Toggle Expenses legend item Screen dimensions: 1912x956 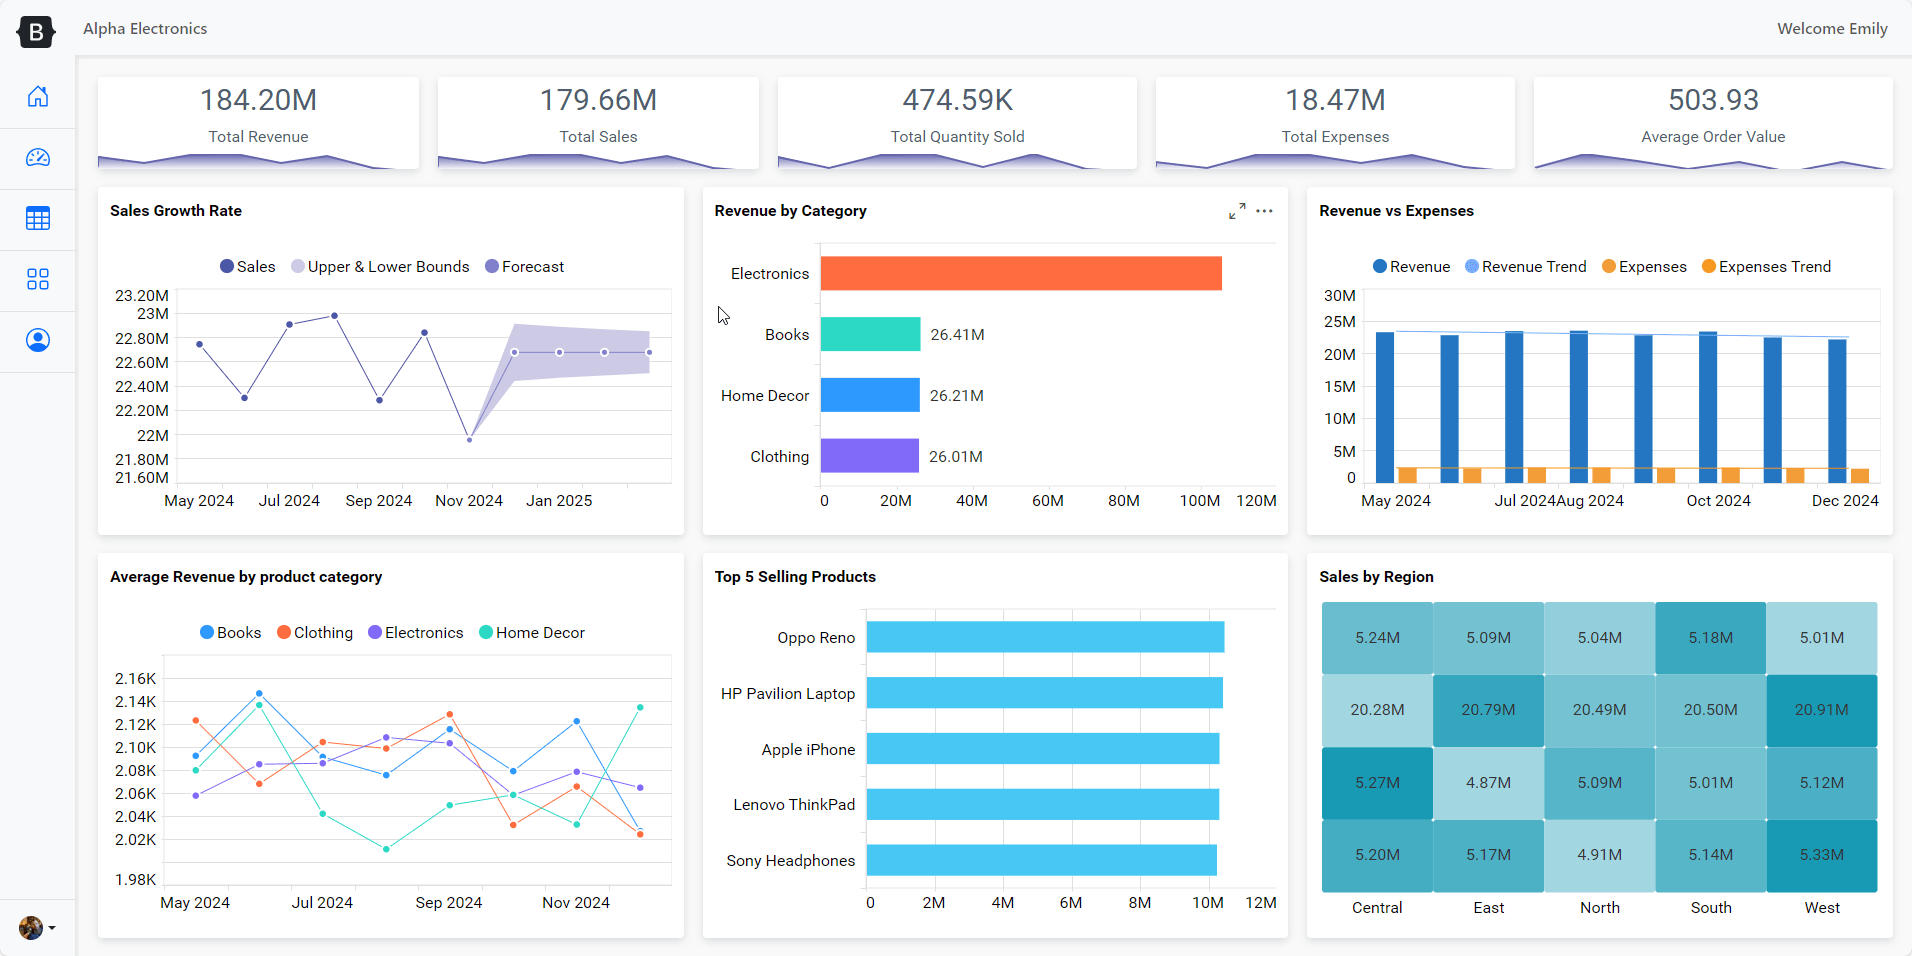pos(1644,267)
